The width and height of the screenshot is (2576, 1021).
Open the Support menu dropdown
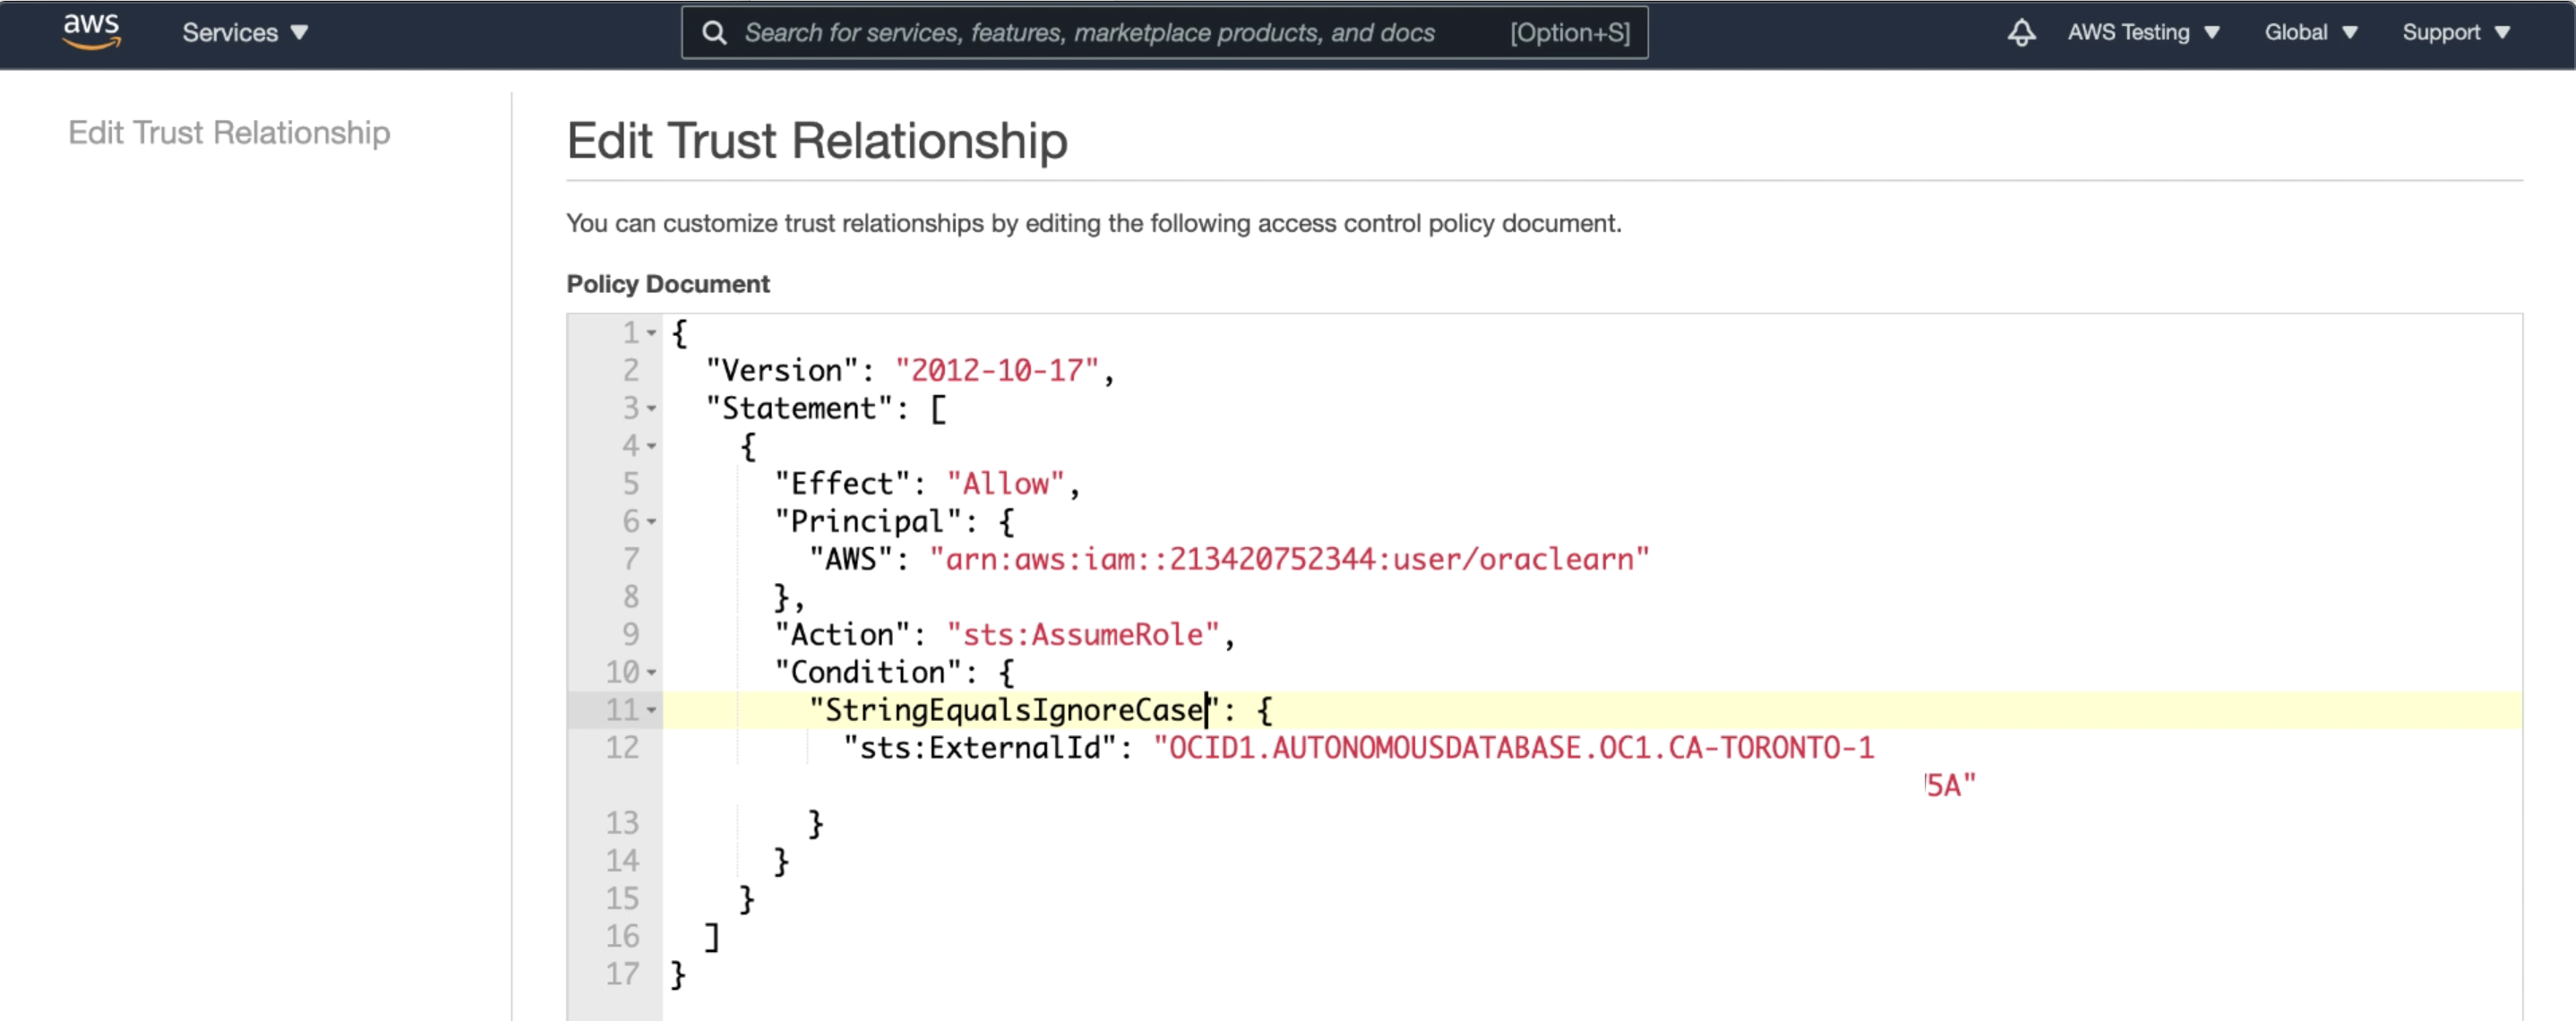2455,33
